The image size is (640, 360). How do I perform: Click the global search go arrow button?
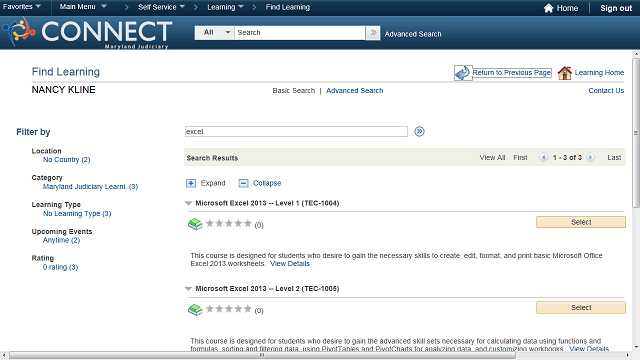(x=373, y=33)
